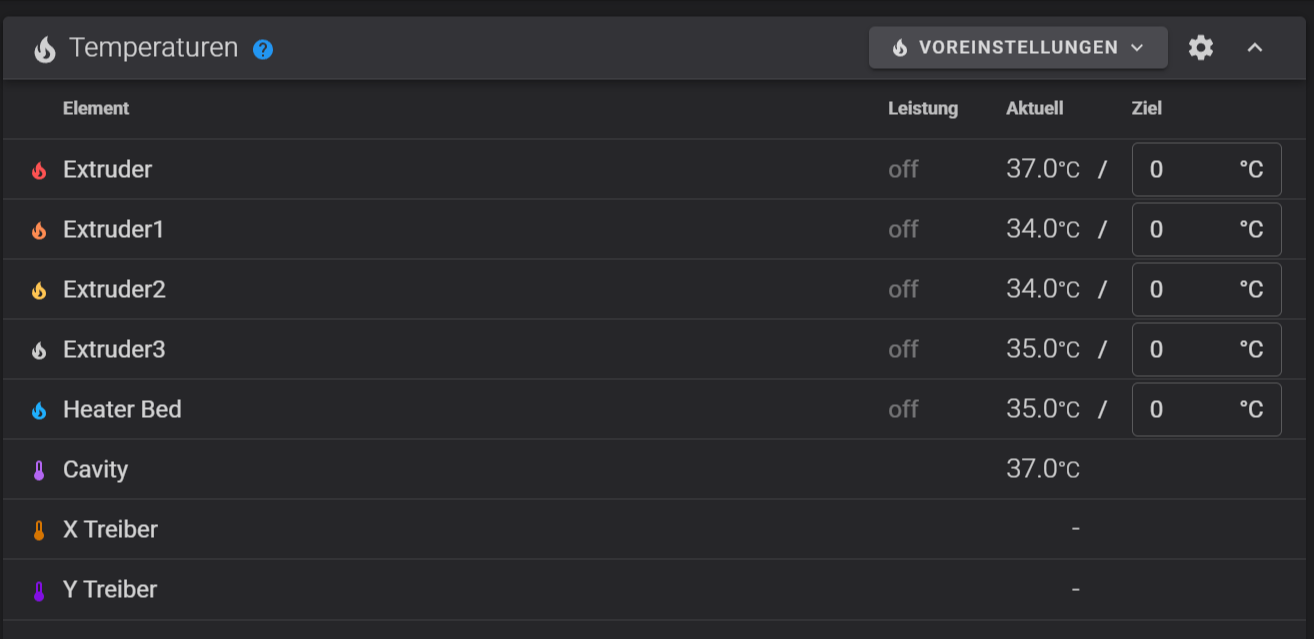The height and width of the screenshot is (639, 1314).
Task: Click the blue help icon beside Temperaturen
Action: [x=263, y=48]
